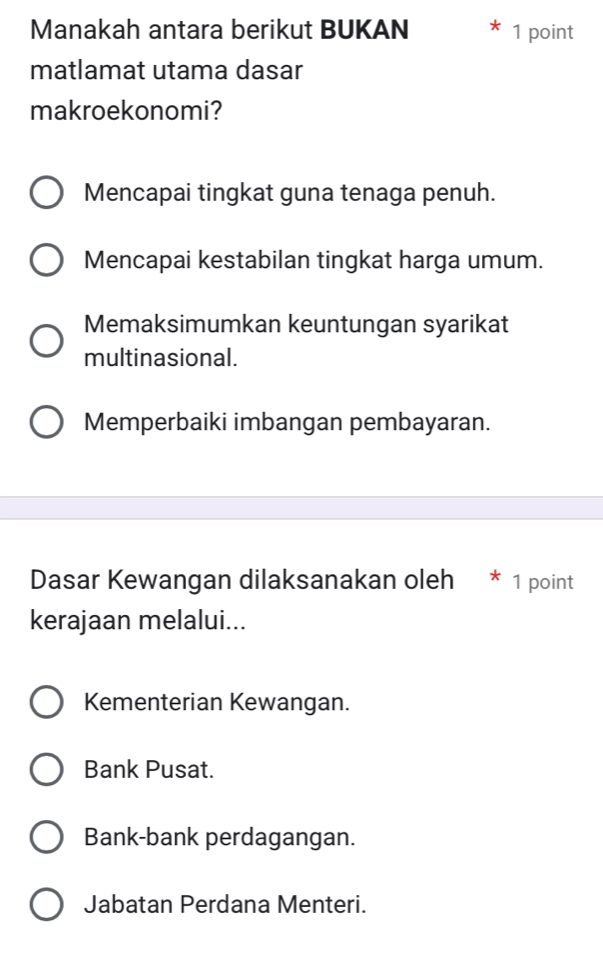Click the 'Bank Pusat.' option text
603x974 pixels.
click(150, 771)
